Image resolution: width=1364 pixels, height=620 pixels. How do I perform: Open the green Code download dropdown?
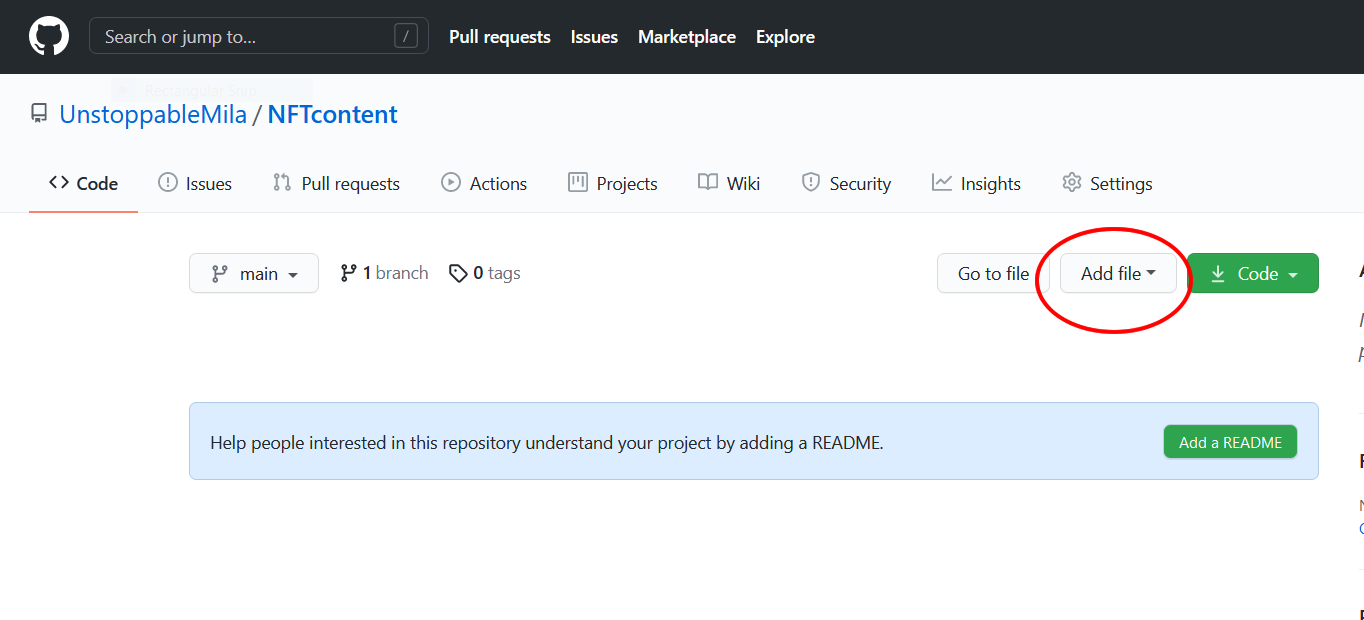[1253, 273]
